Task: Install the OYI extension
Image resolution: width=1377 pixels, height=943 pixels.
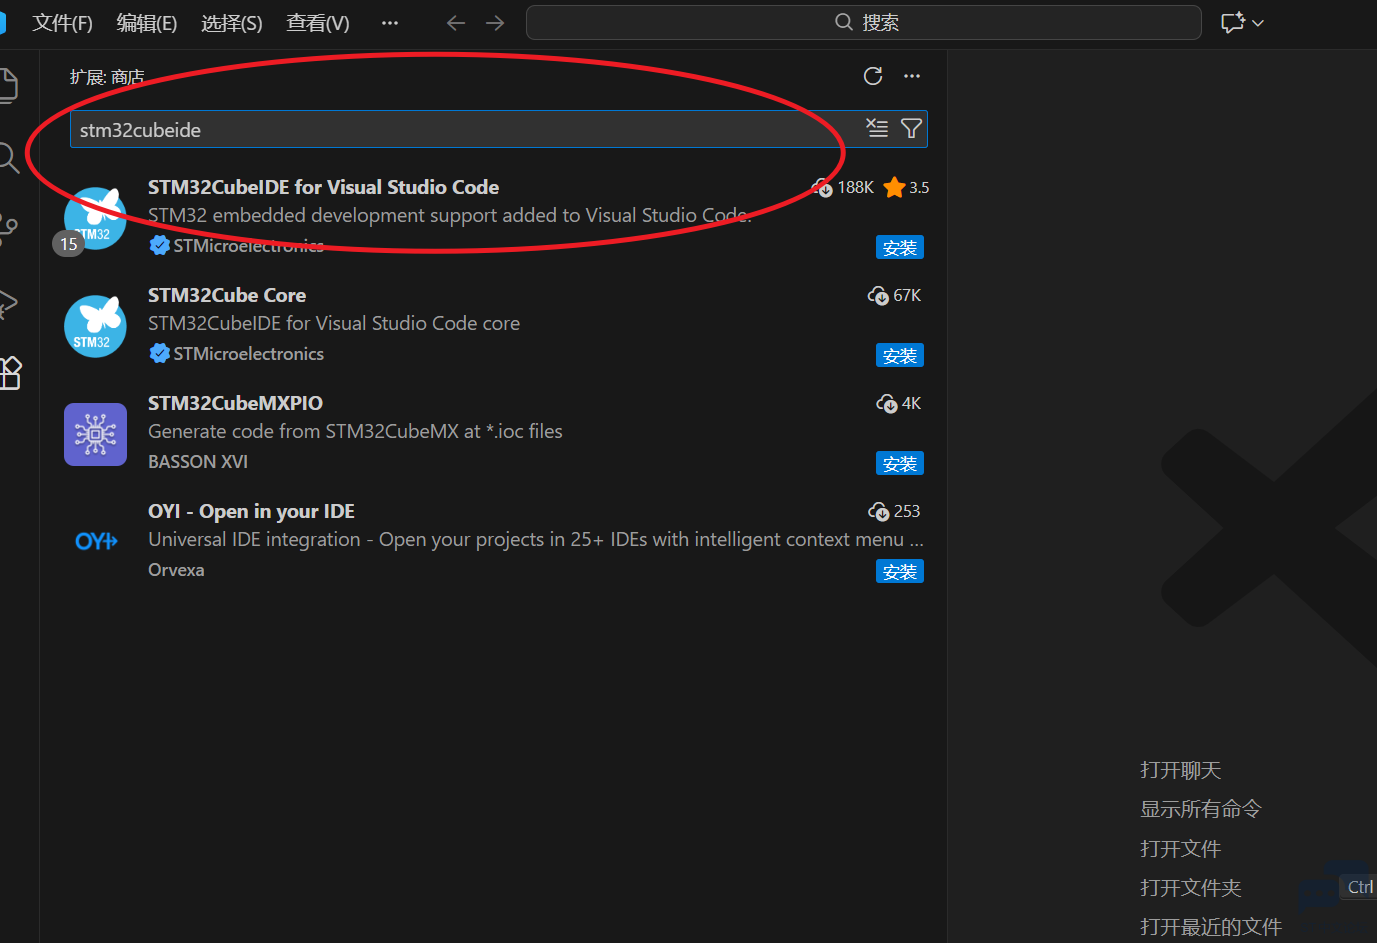Action: tap(900, 572)
